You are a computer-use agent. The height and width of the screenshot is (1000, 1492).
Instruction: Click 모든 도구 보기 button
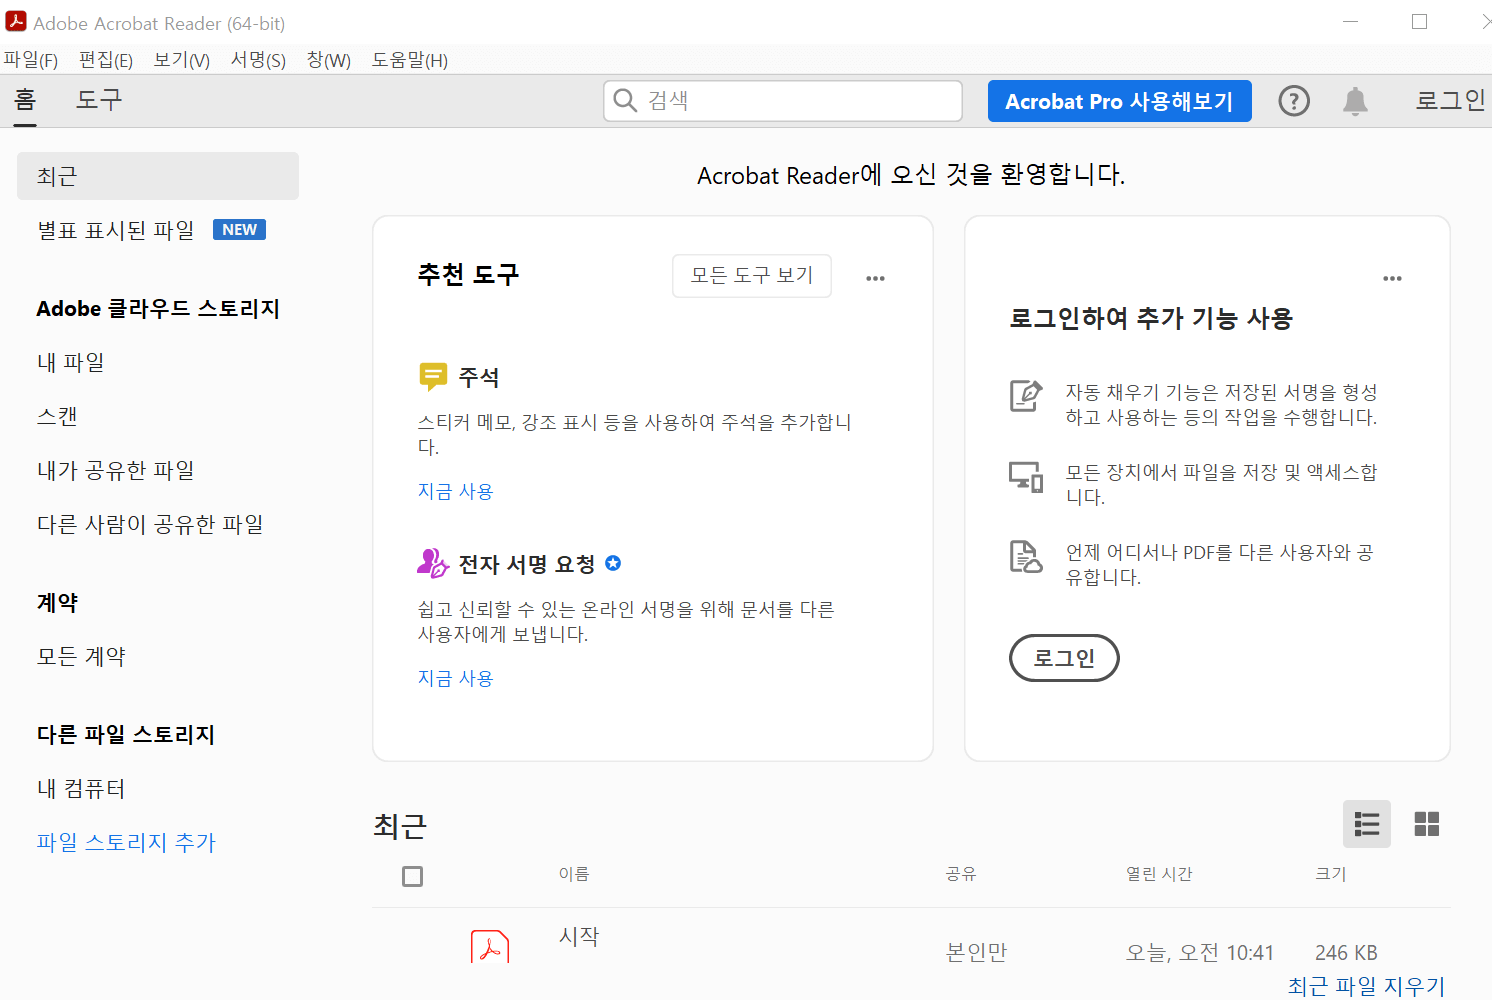752,275
